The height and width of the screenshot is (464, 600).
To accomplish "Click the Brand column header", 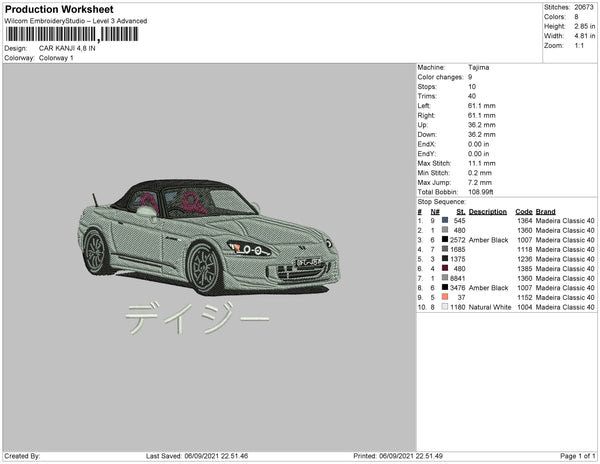I will click(545, 212).
